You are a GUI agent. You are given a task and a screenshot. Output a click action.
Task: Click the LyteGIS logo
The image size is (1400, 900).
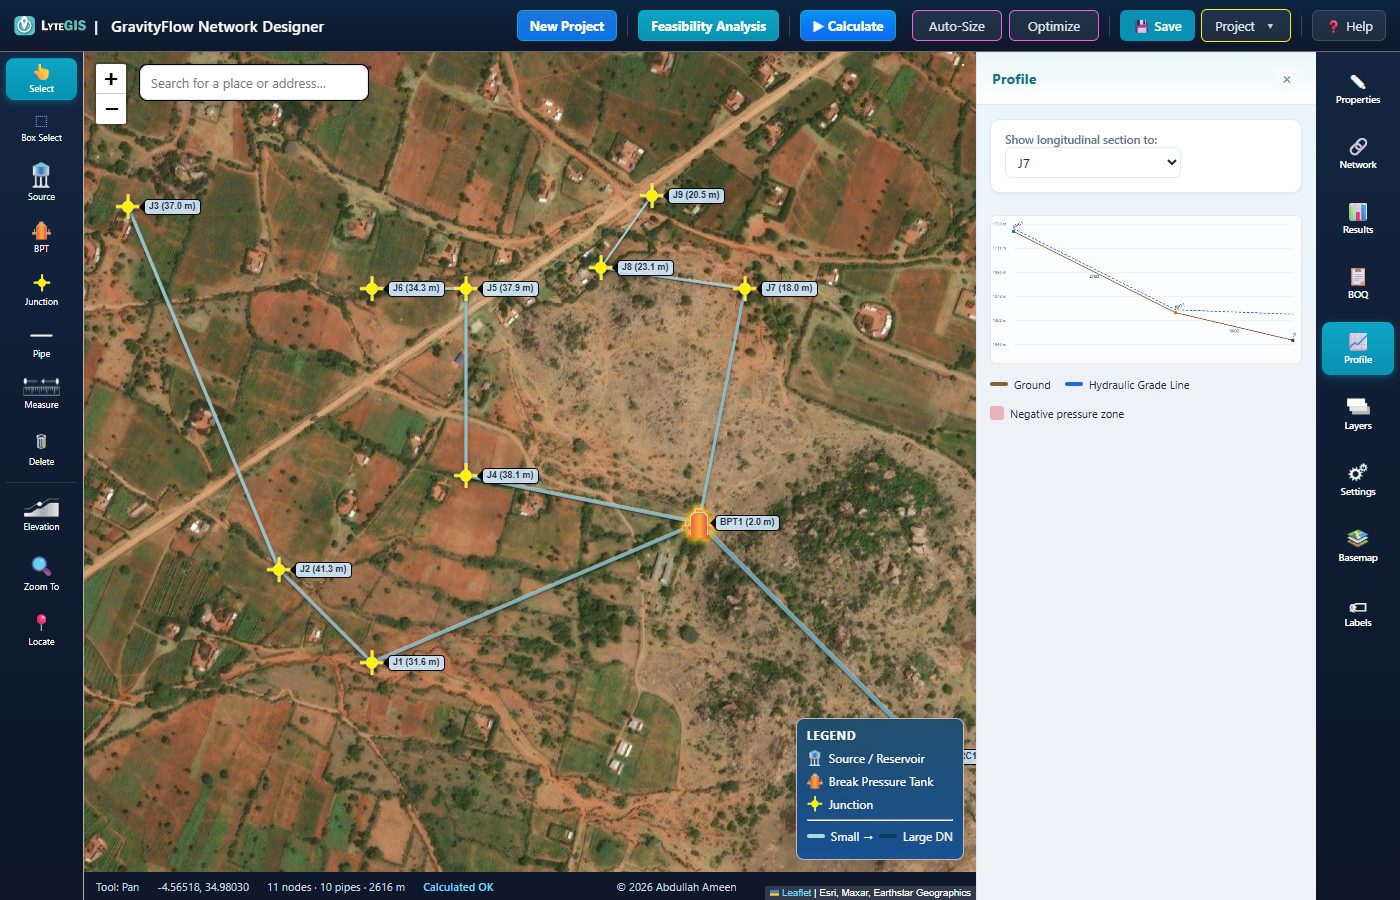(50, 26)
